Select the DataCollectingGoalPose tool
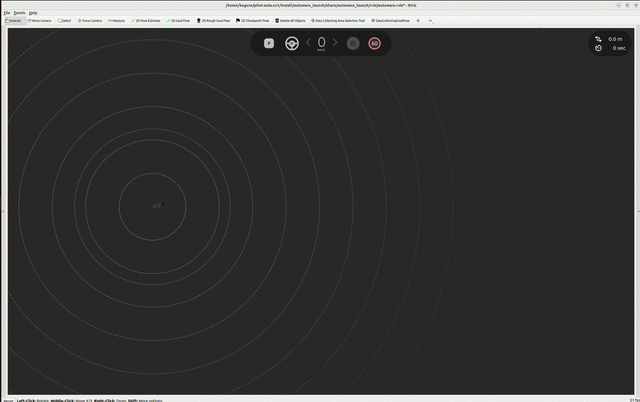Viewport: 640px width, 402px height. [390, 20]
